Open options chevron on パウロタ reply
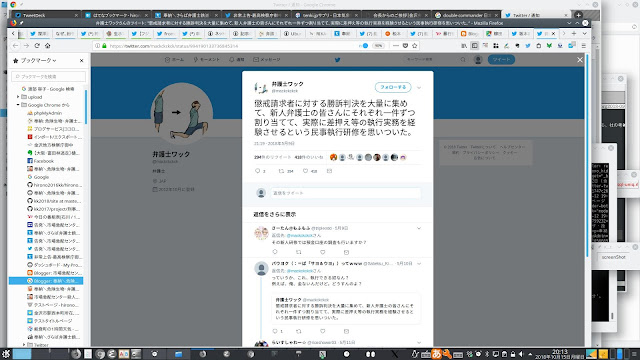This screenshot has height=360, width=640. click(419, 264)
